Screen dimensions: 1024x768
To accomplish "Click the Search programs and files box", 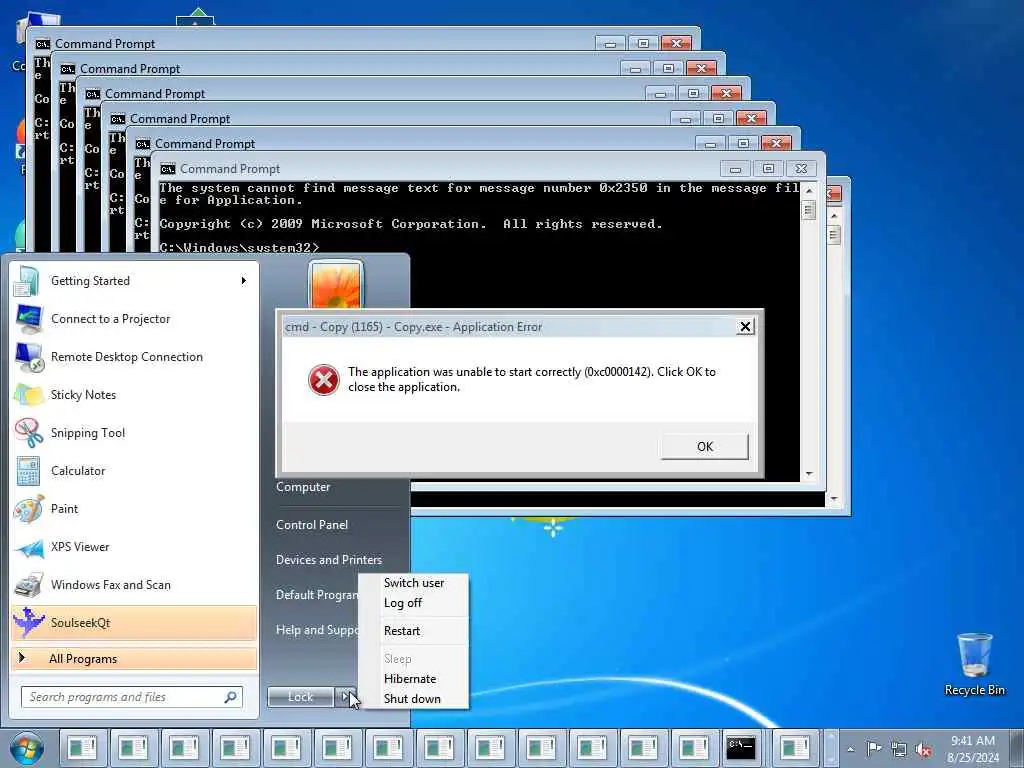I will (x=132, y=697).
